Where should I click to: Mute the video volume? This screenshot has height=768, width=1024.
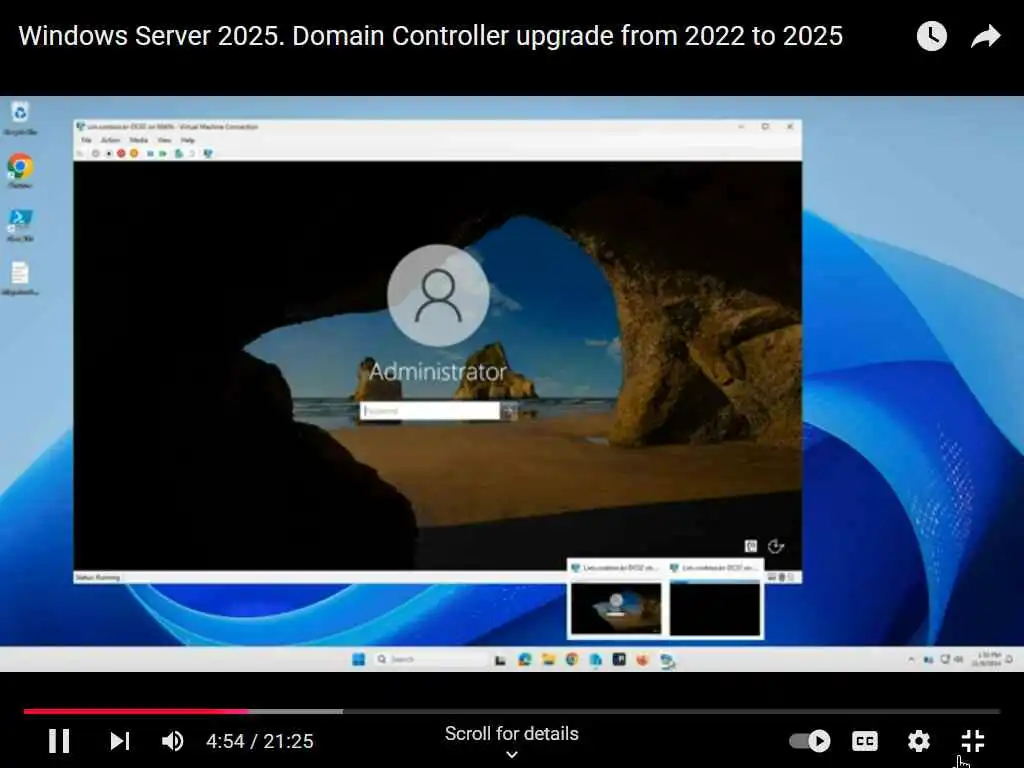coord(172,741)
